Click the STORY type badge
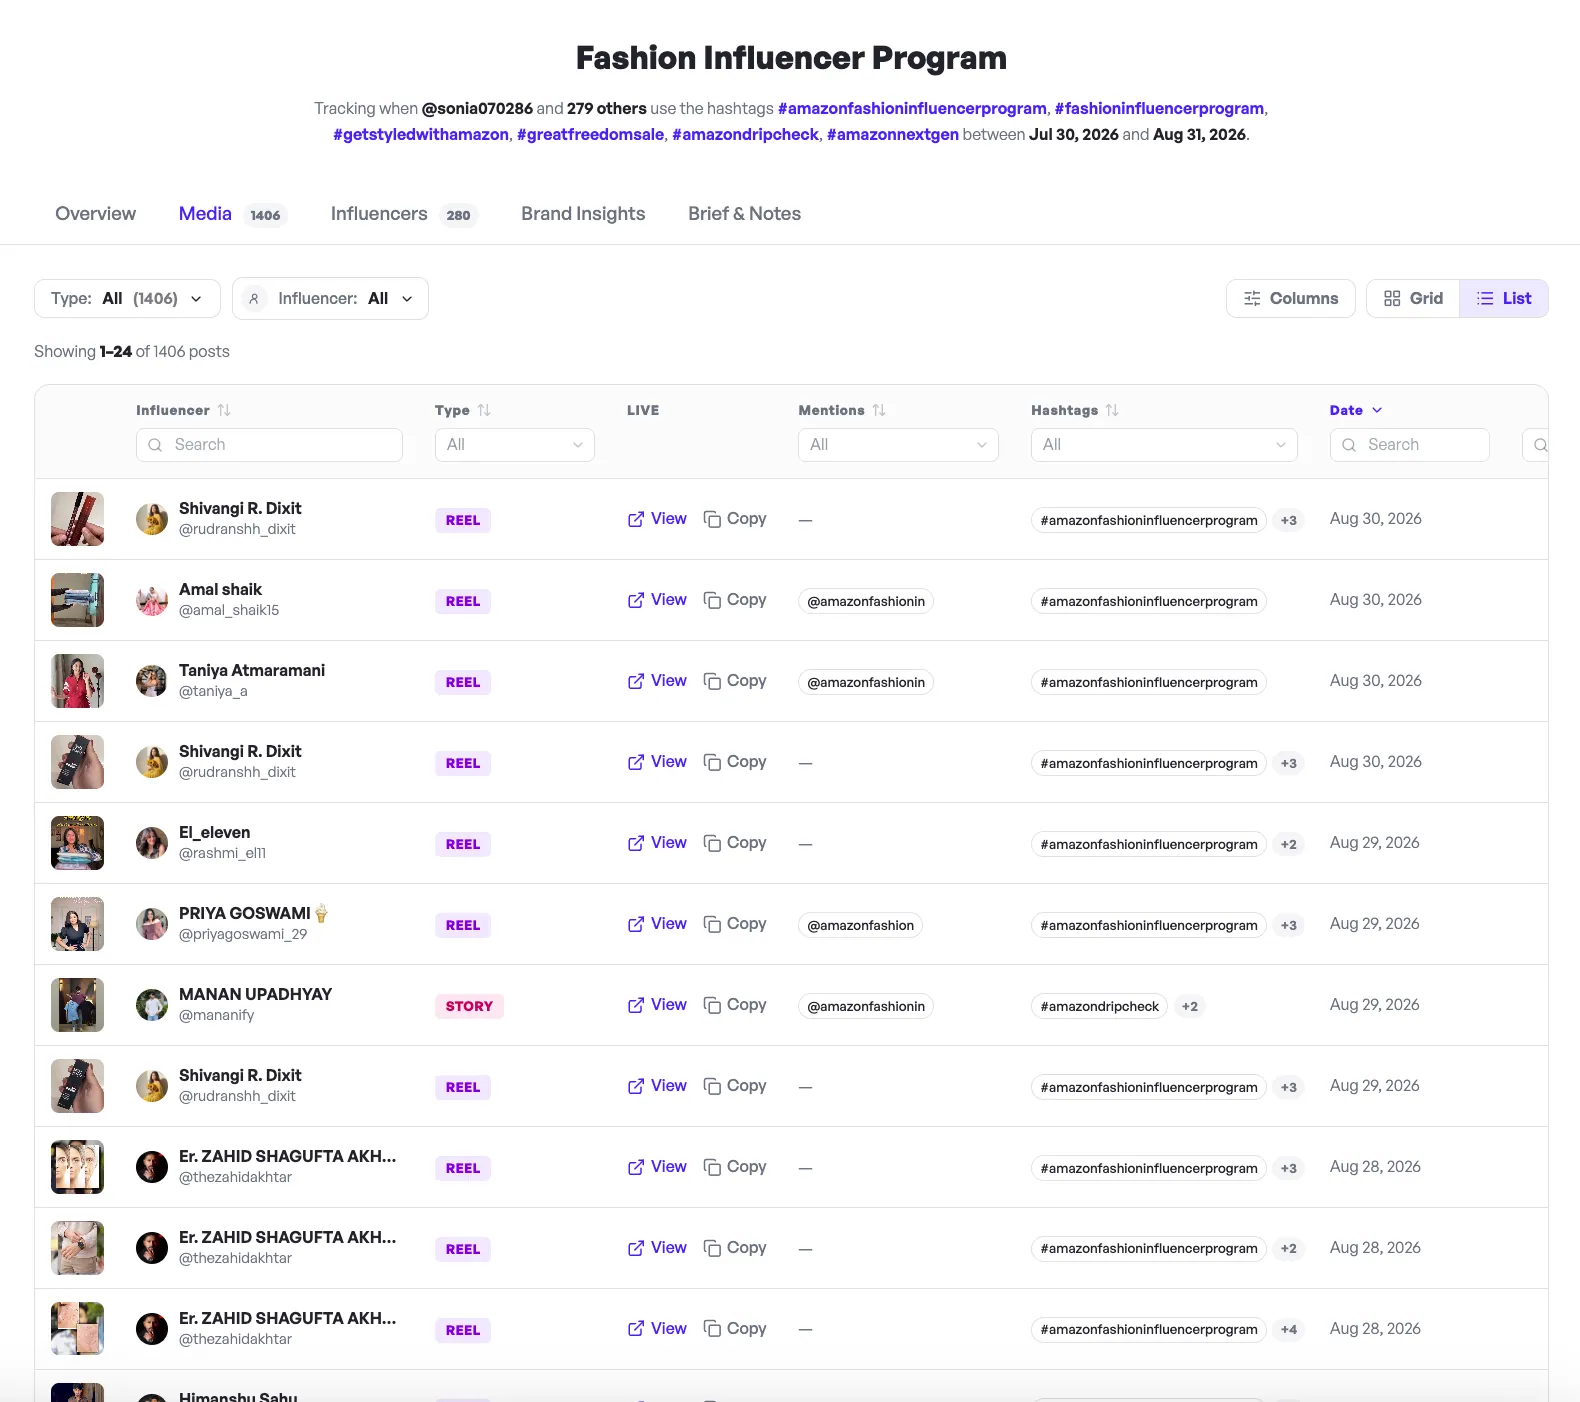This screenshot has width=1580, height=1402. [469, 1006]
